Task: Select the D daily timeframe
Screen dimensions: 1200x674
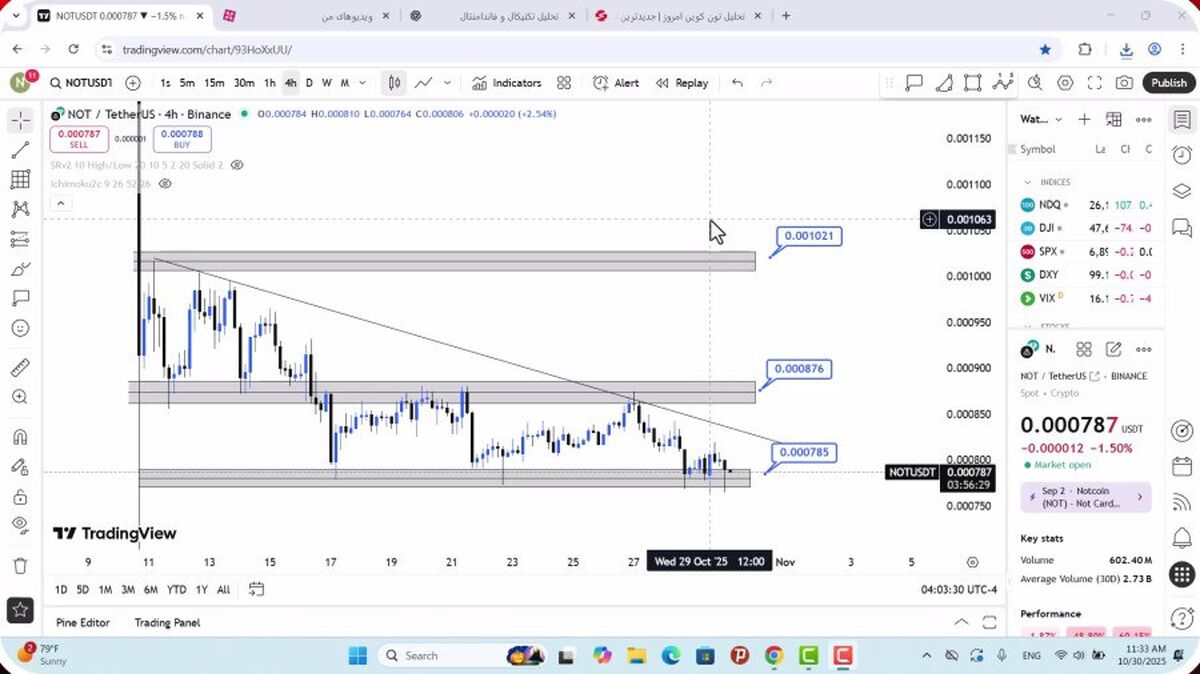Action: (x=309, y=83)
